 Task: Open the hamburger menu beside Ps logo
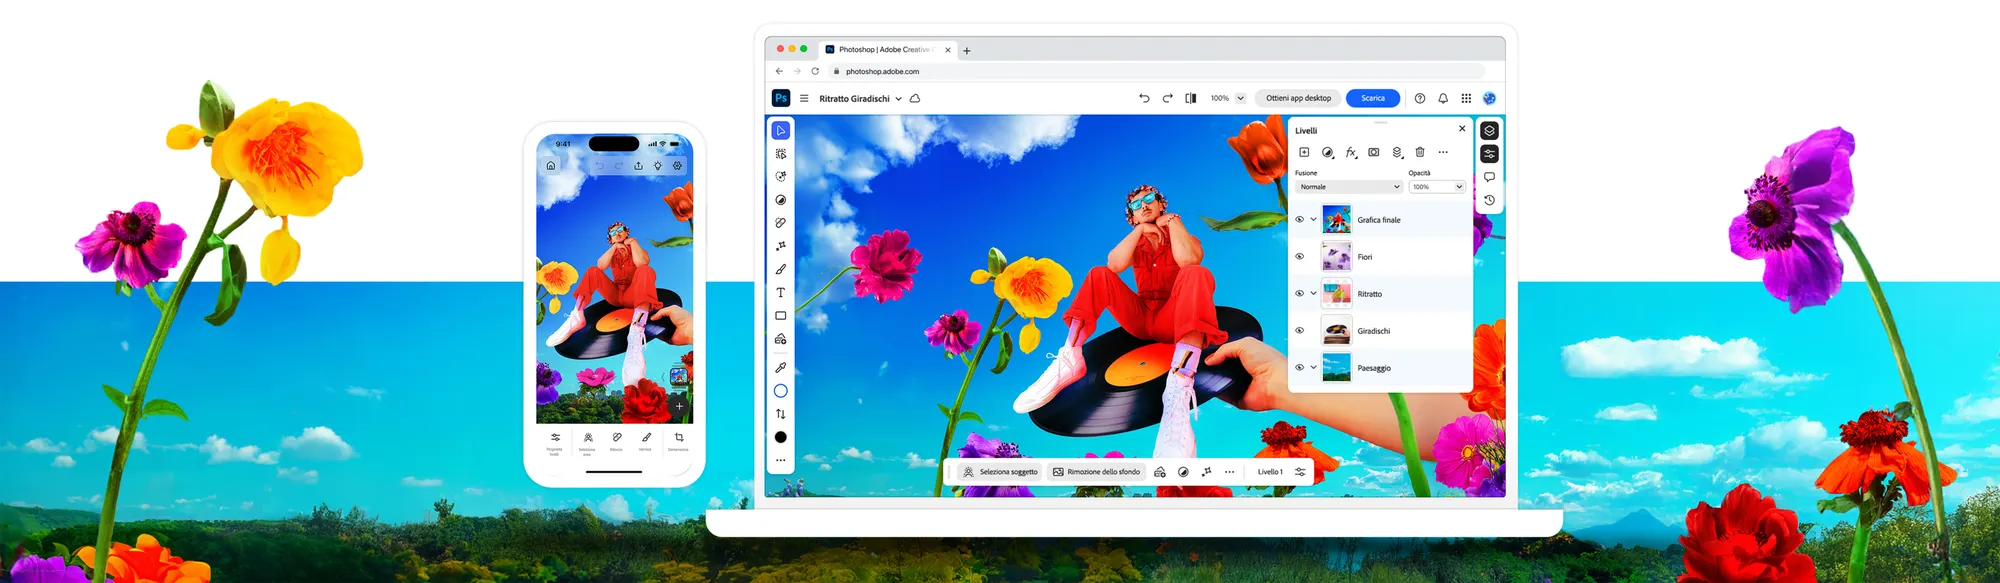pos(804,98)
